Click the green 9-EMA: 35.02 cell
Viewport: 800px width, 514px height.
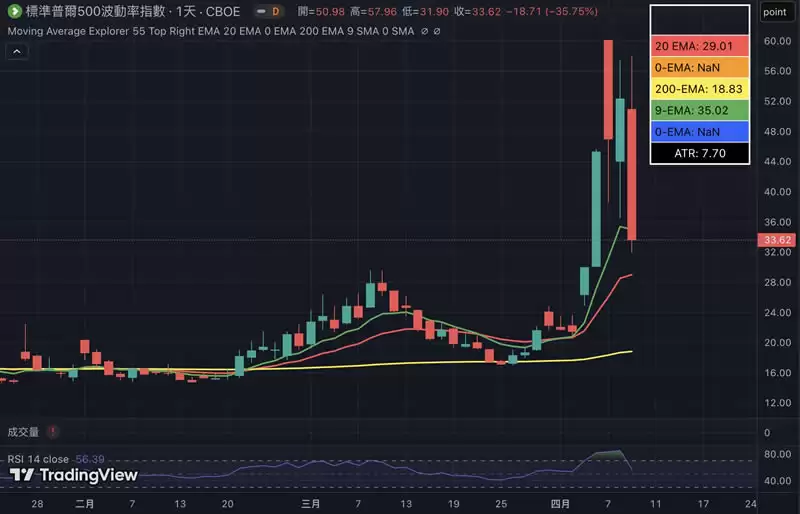pyautogui.click(x=699, y=110)
